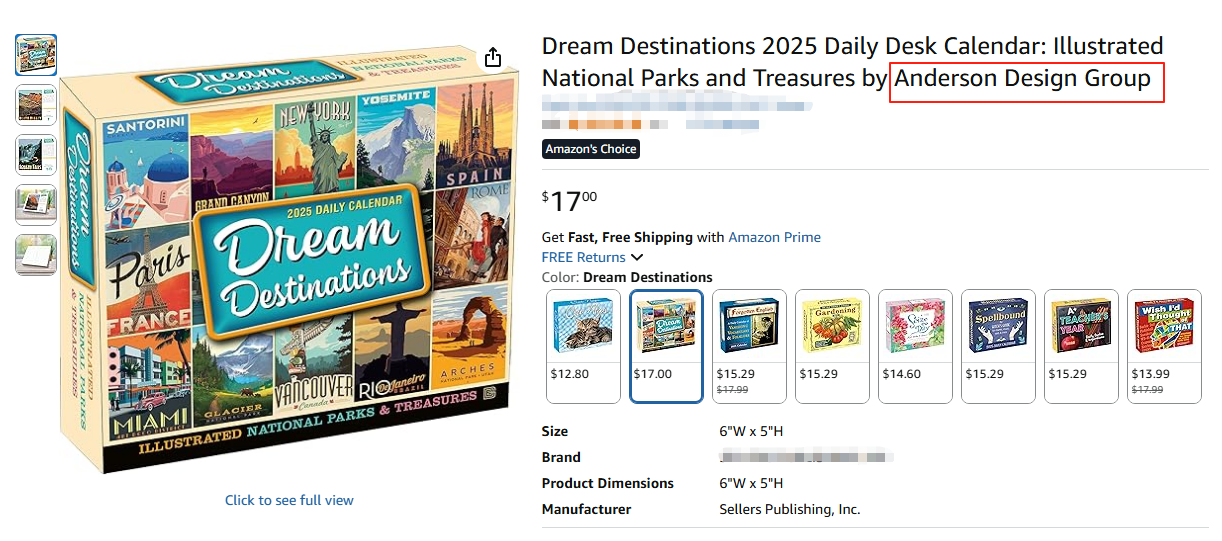Choose the cat calendar option at $12.80
Image resolution: width=1222 pixels, height=541 pixels.
[583, 346]
